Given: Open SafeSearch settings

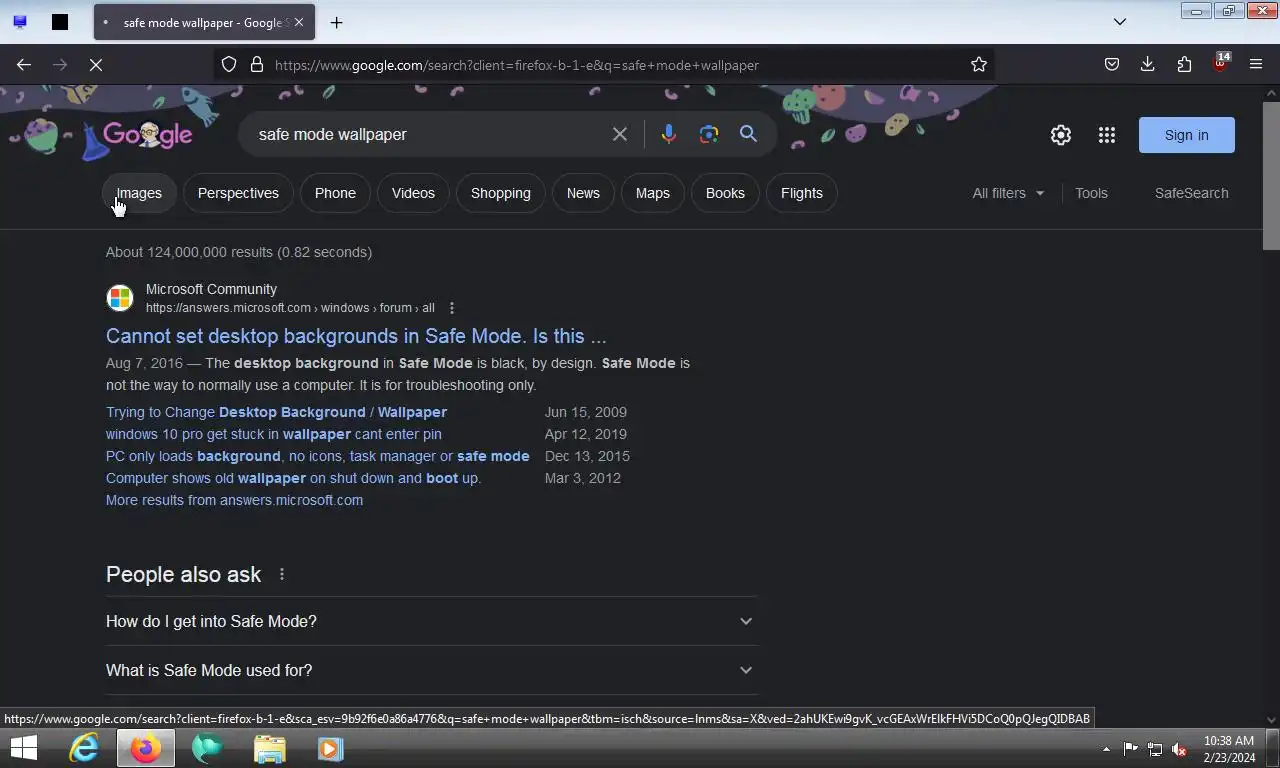Looking at the screenshot, I should [x=1192, y=193].
